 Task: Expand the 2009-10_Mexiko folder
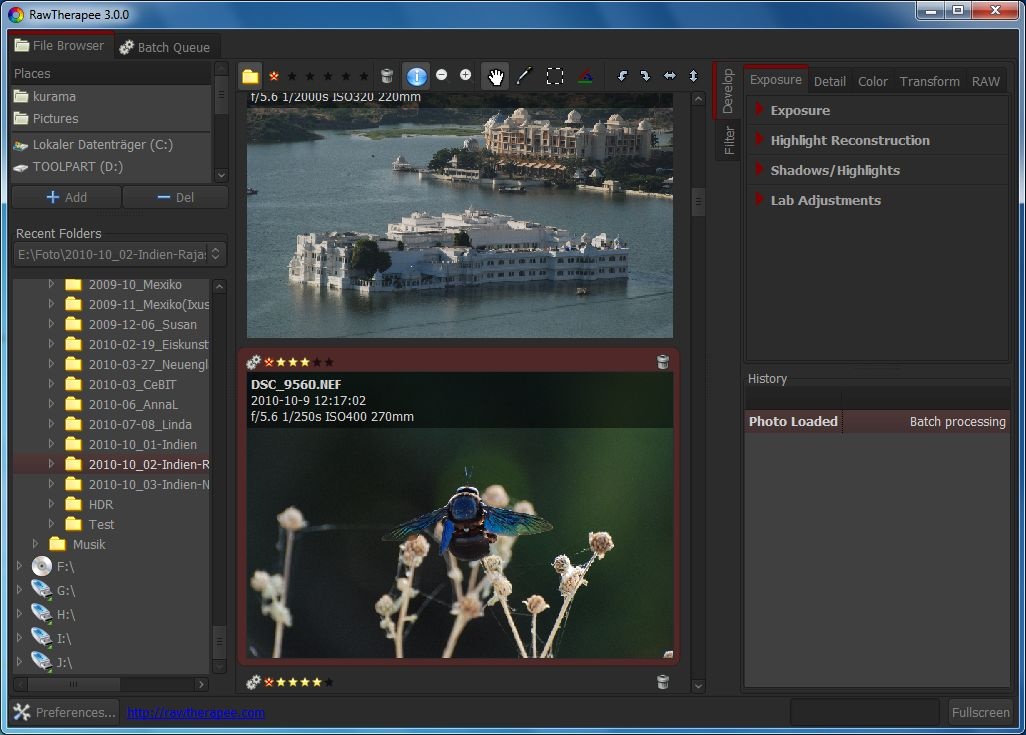[52, 284]
